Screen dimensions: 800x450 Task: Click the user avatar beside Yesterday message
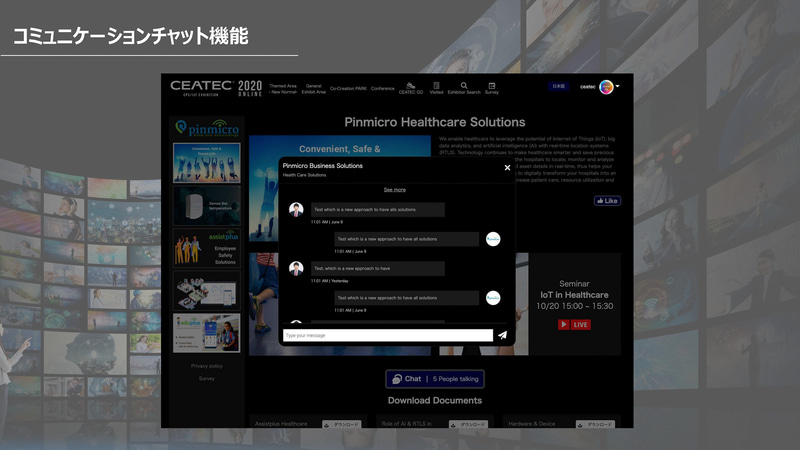click(x=296, y=268)
